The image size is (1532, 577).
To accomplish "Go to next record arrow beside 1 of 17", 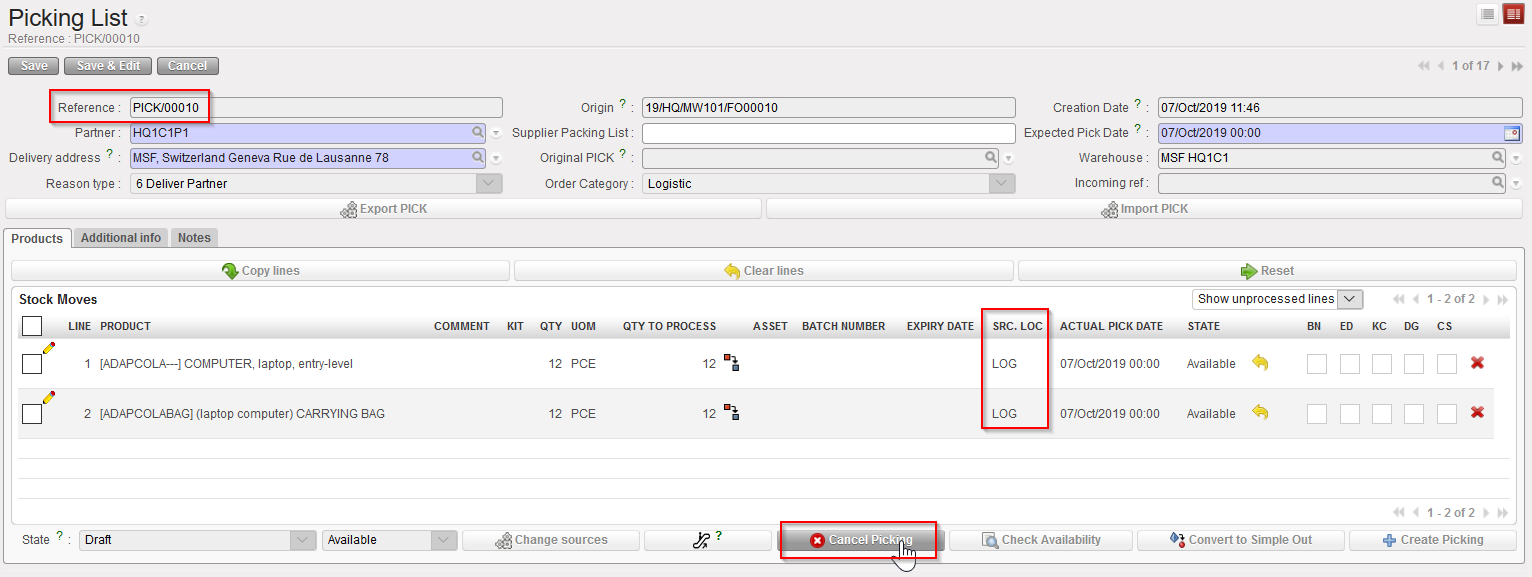I will click(x=1502, y=66).
